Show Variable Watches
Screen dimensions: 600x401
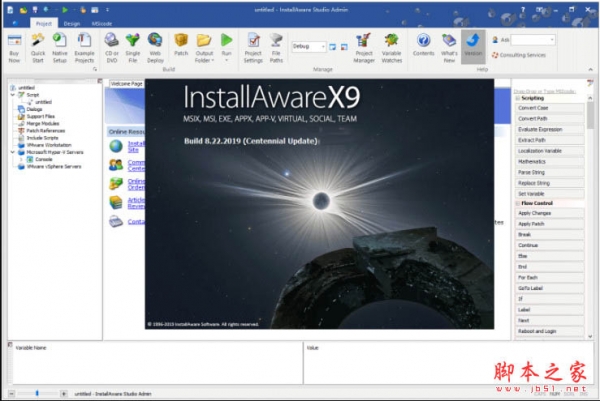point(392,48)
